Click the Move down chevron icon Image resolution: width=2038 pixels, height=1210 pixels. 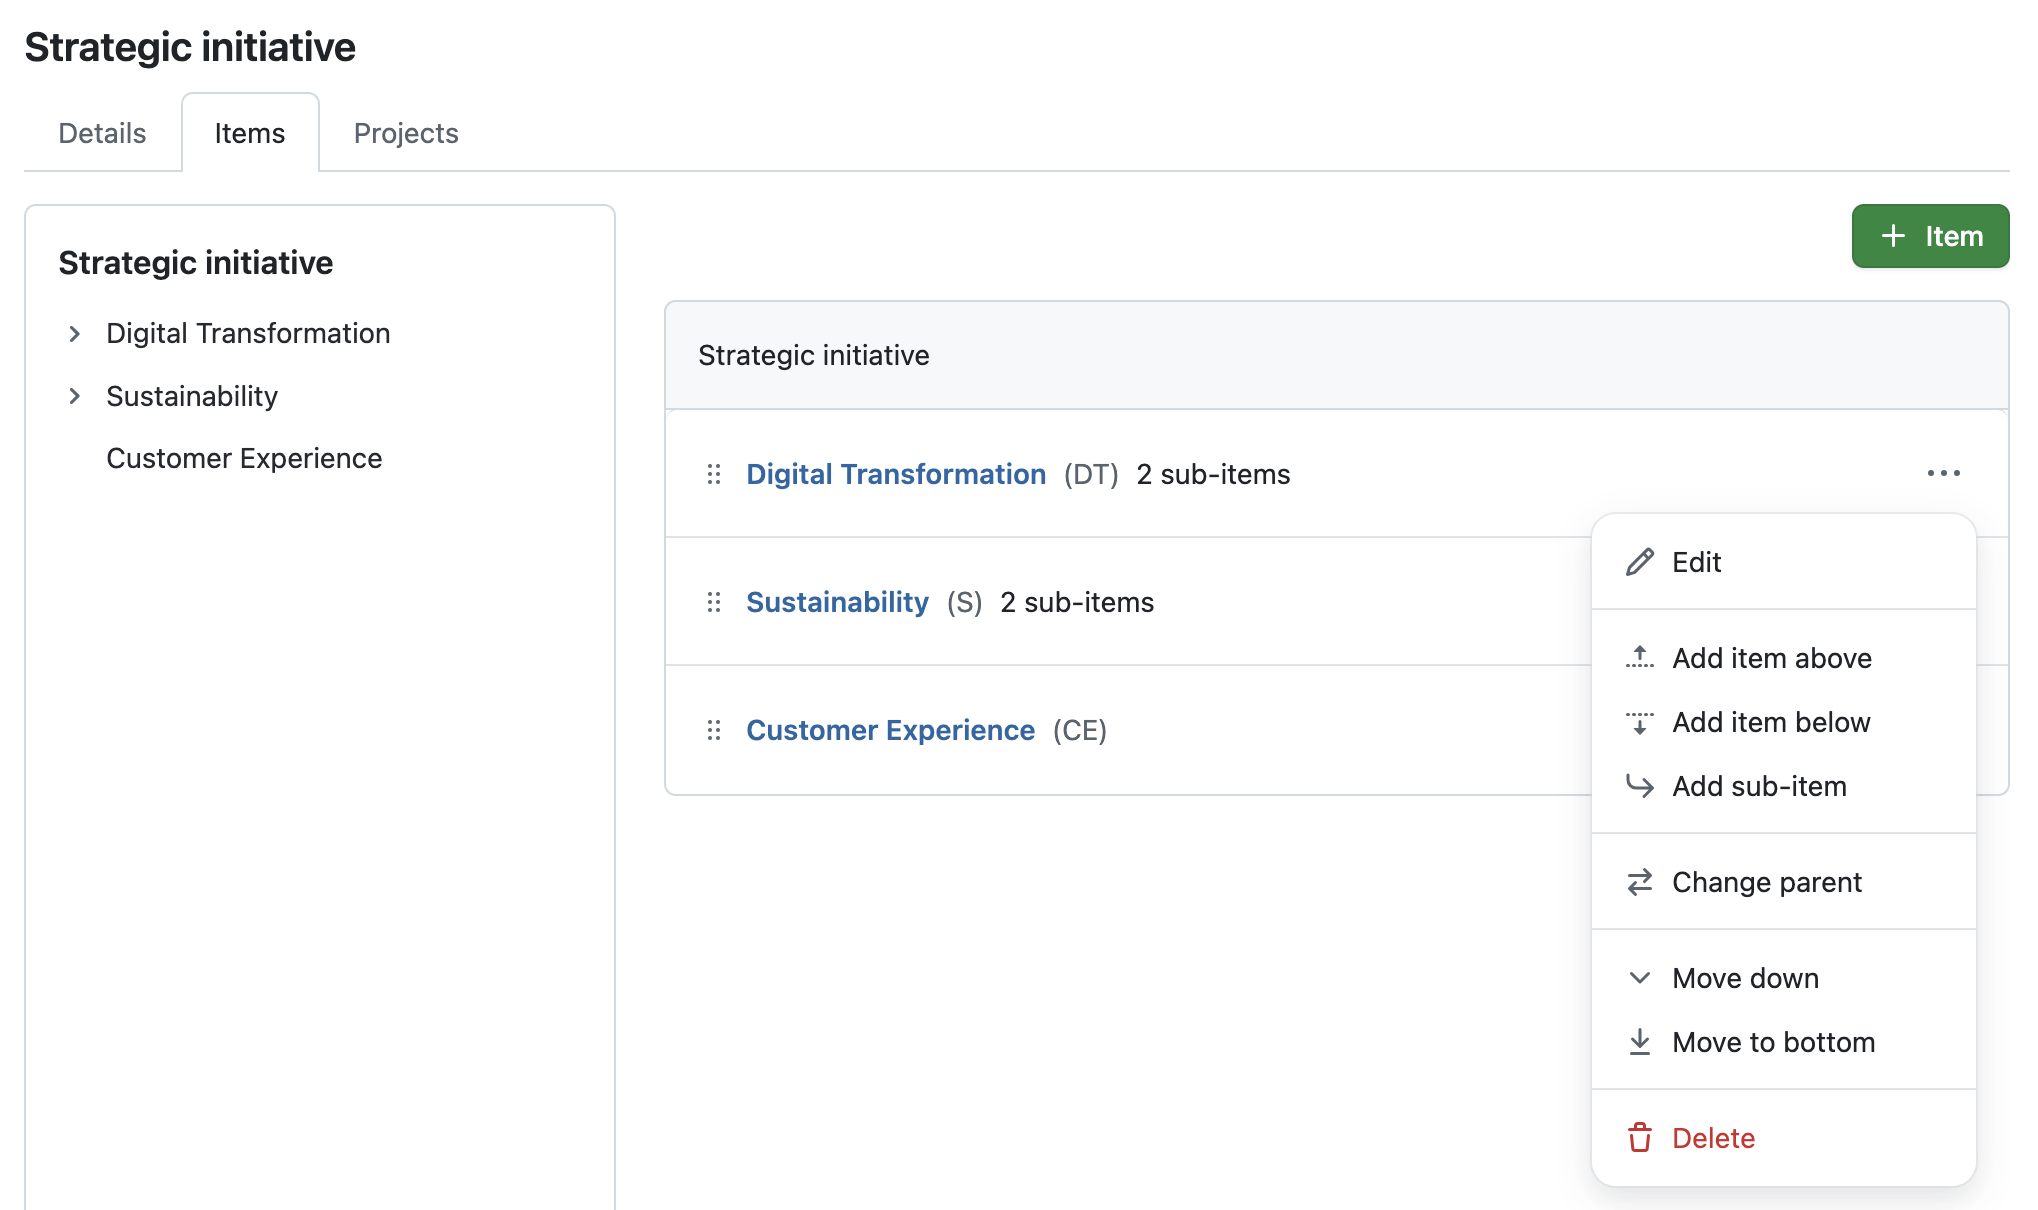point(1640,977)
